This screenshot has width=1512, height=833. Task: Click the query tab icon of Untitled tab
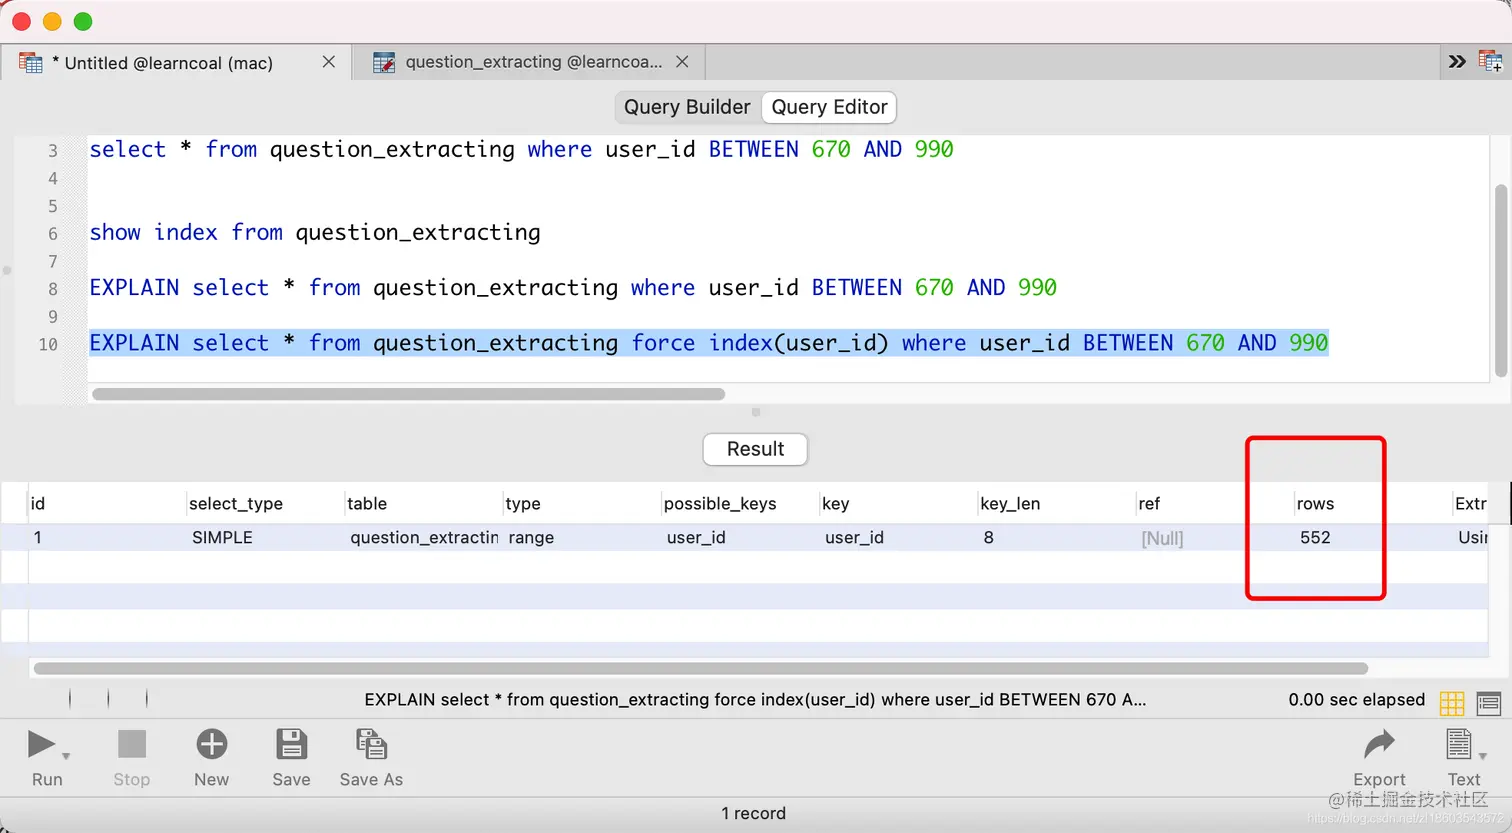[x=31, y=63]
